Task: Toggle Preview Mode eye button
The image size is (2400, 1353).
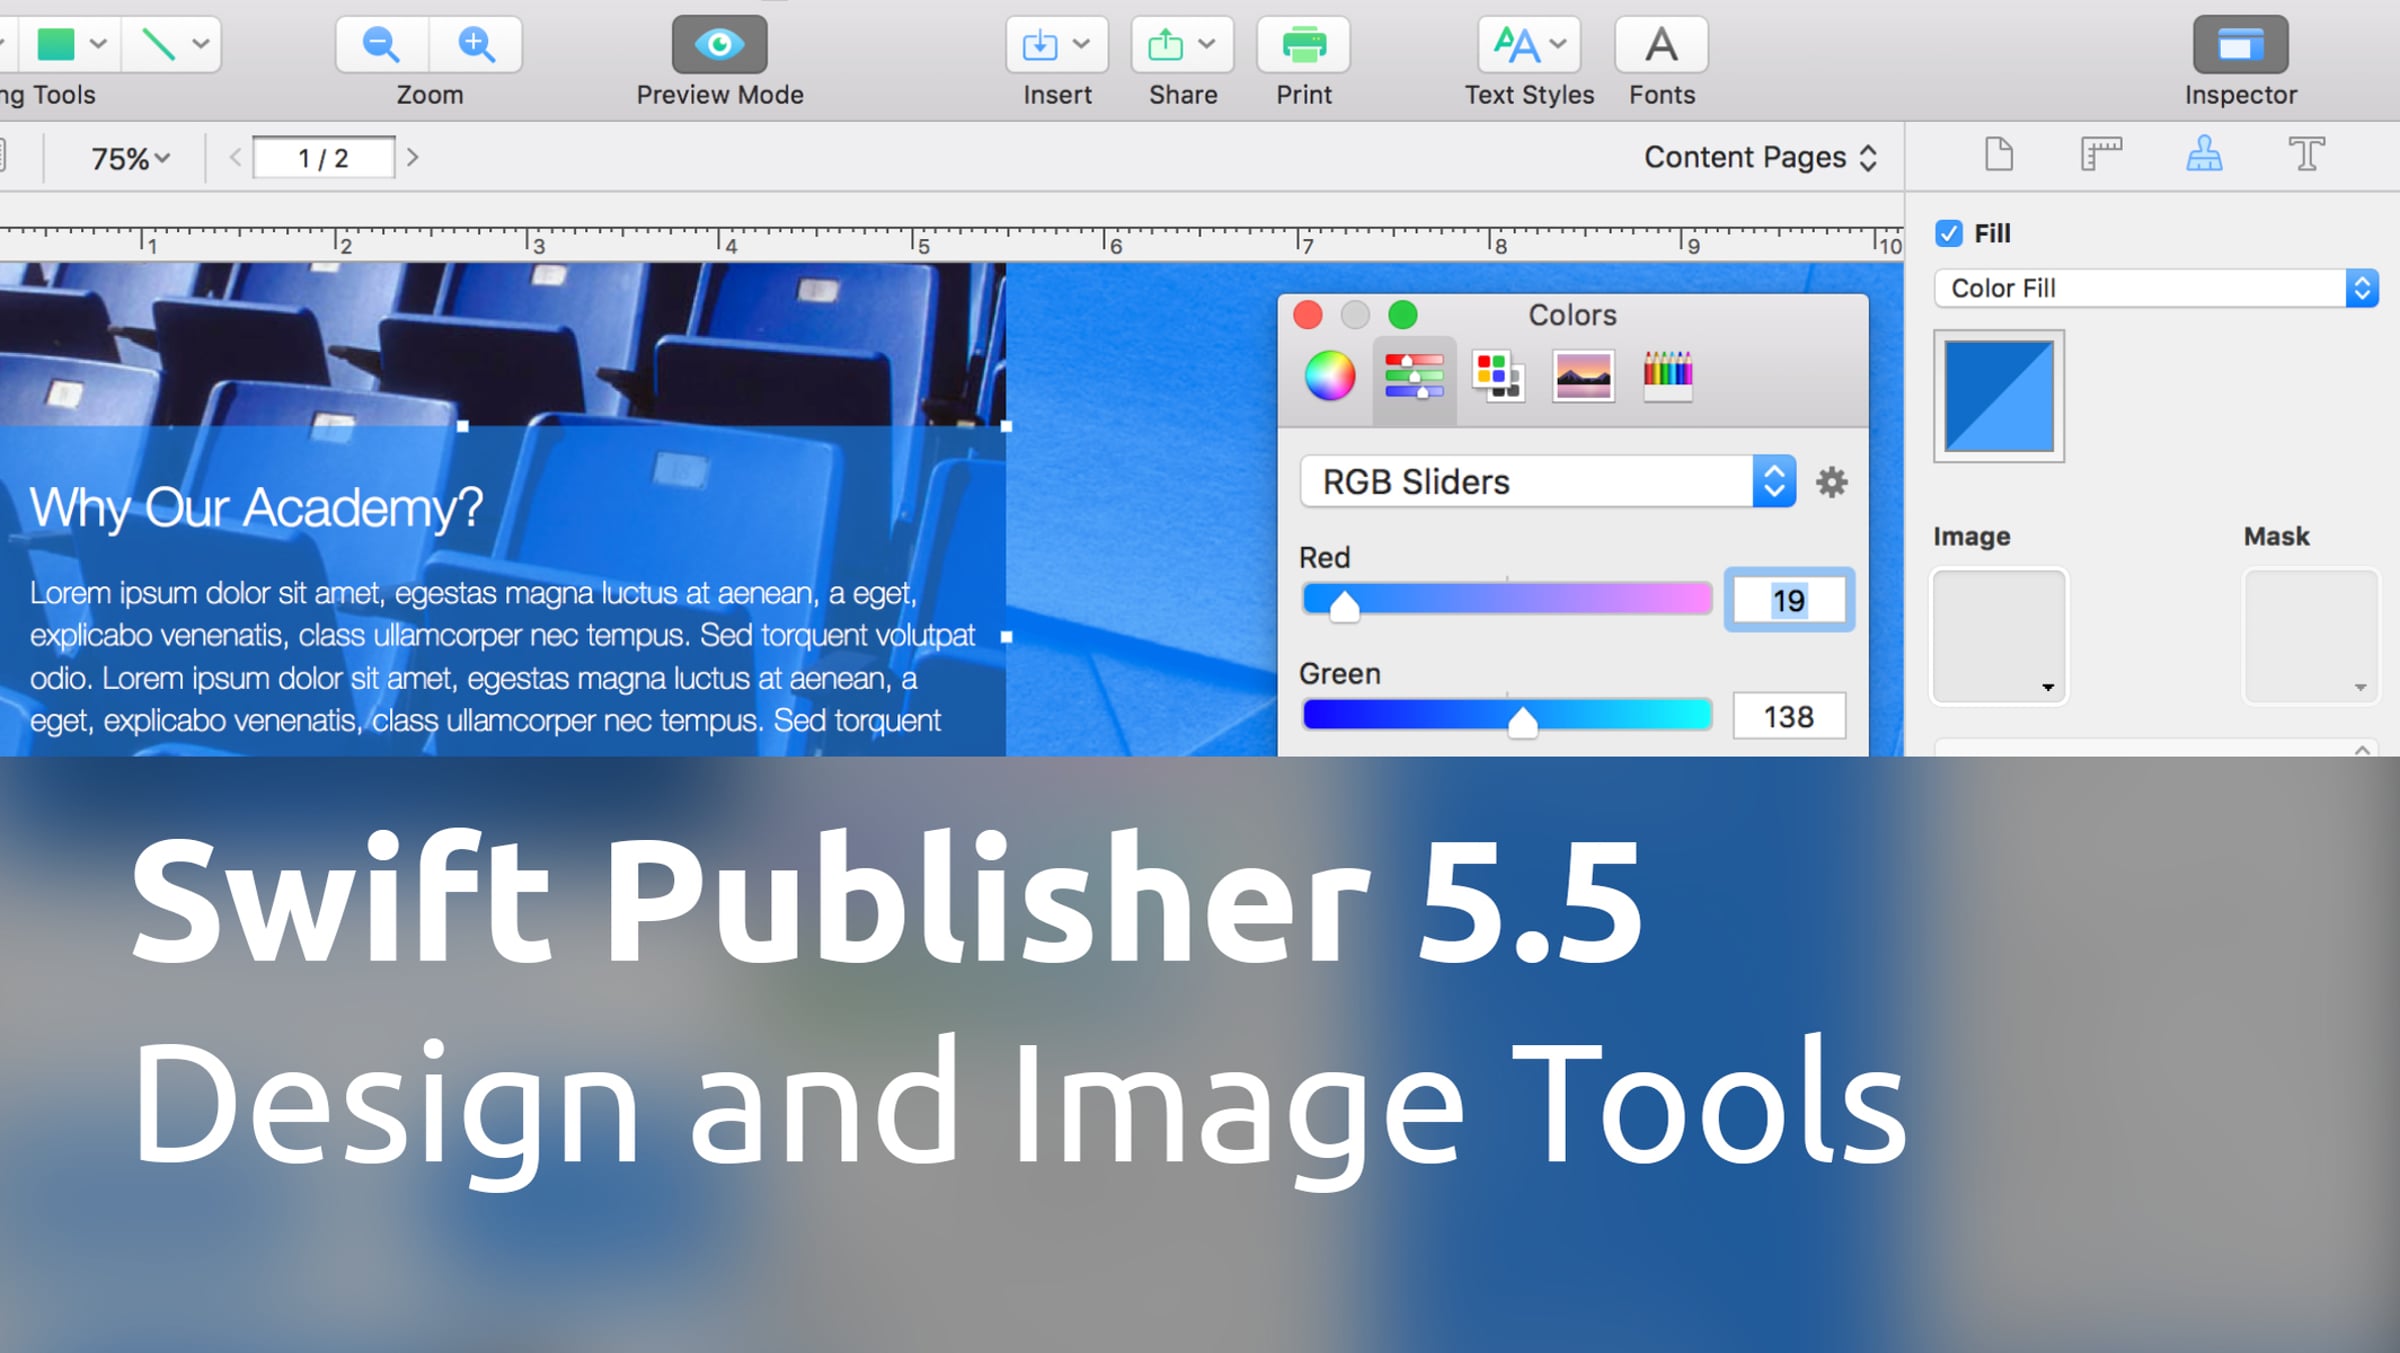Action: [x=719, y=45]
